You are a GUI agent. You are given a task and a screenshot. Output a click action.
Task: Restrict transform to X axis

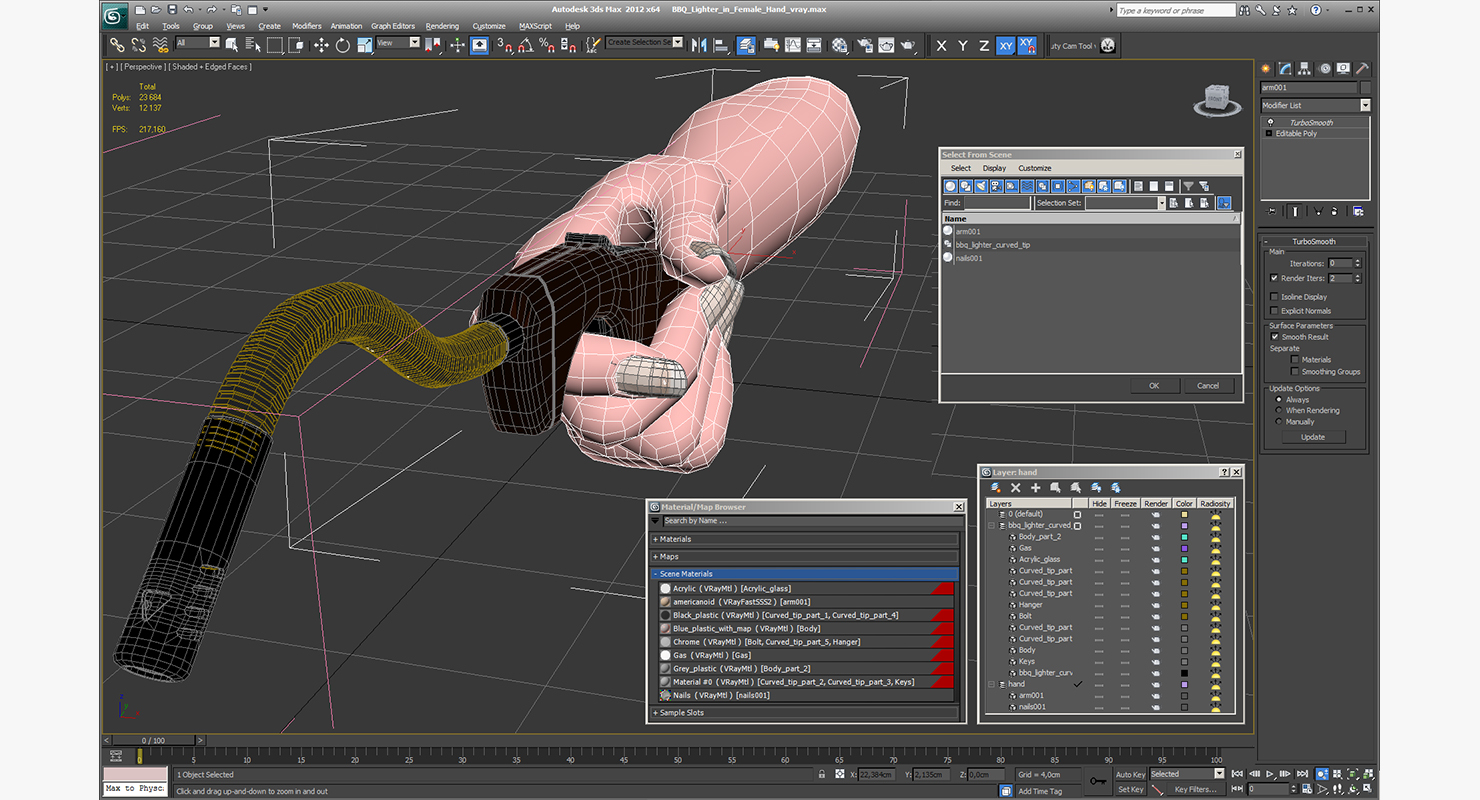pos(941,46)
